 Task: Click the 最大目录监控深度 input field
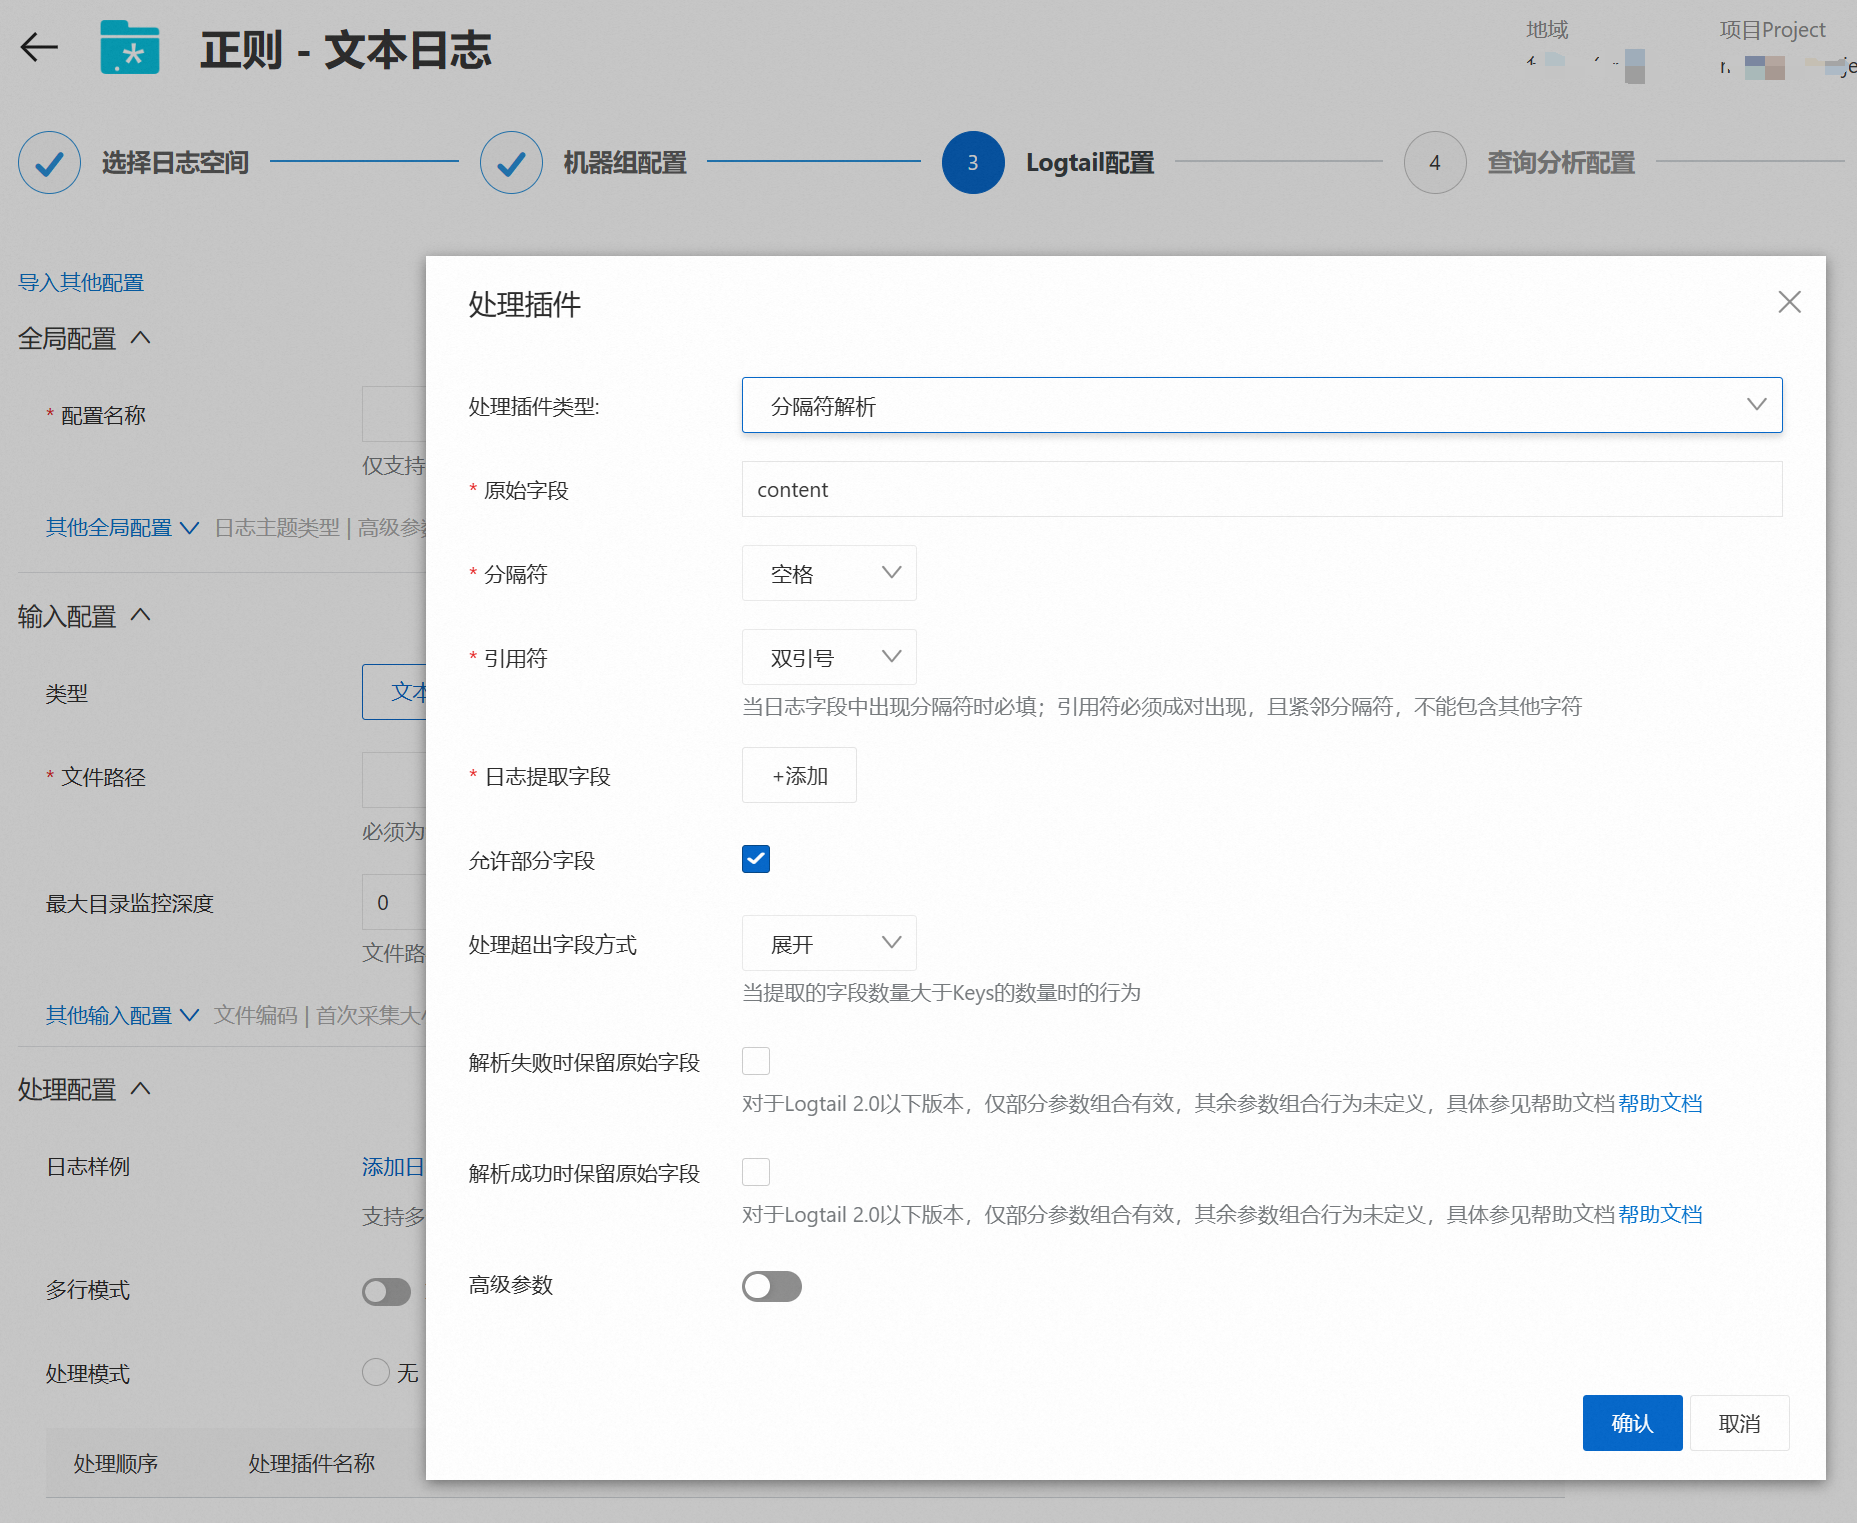coord(394,902)
